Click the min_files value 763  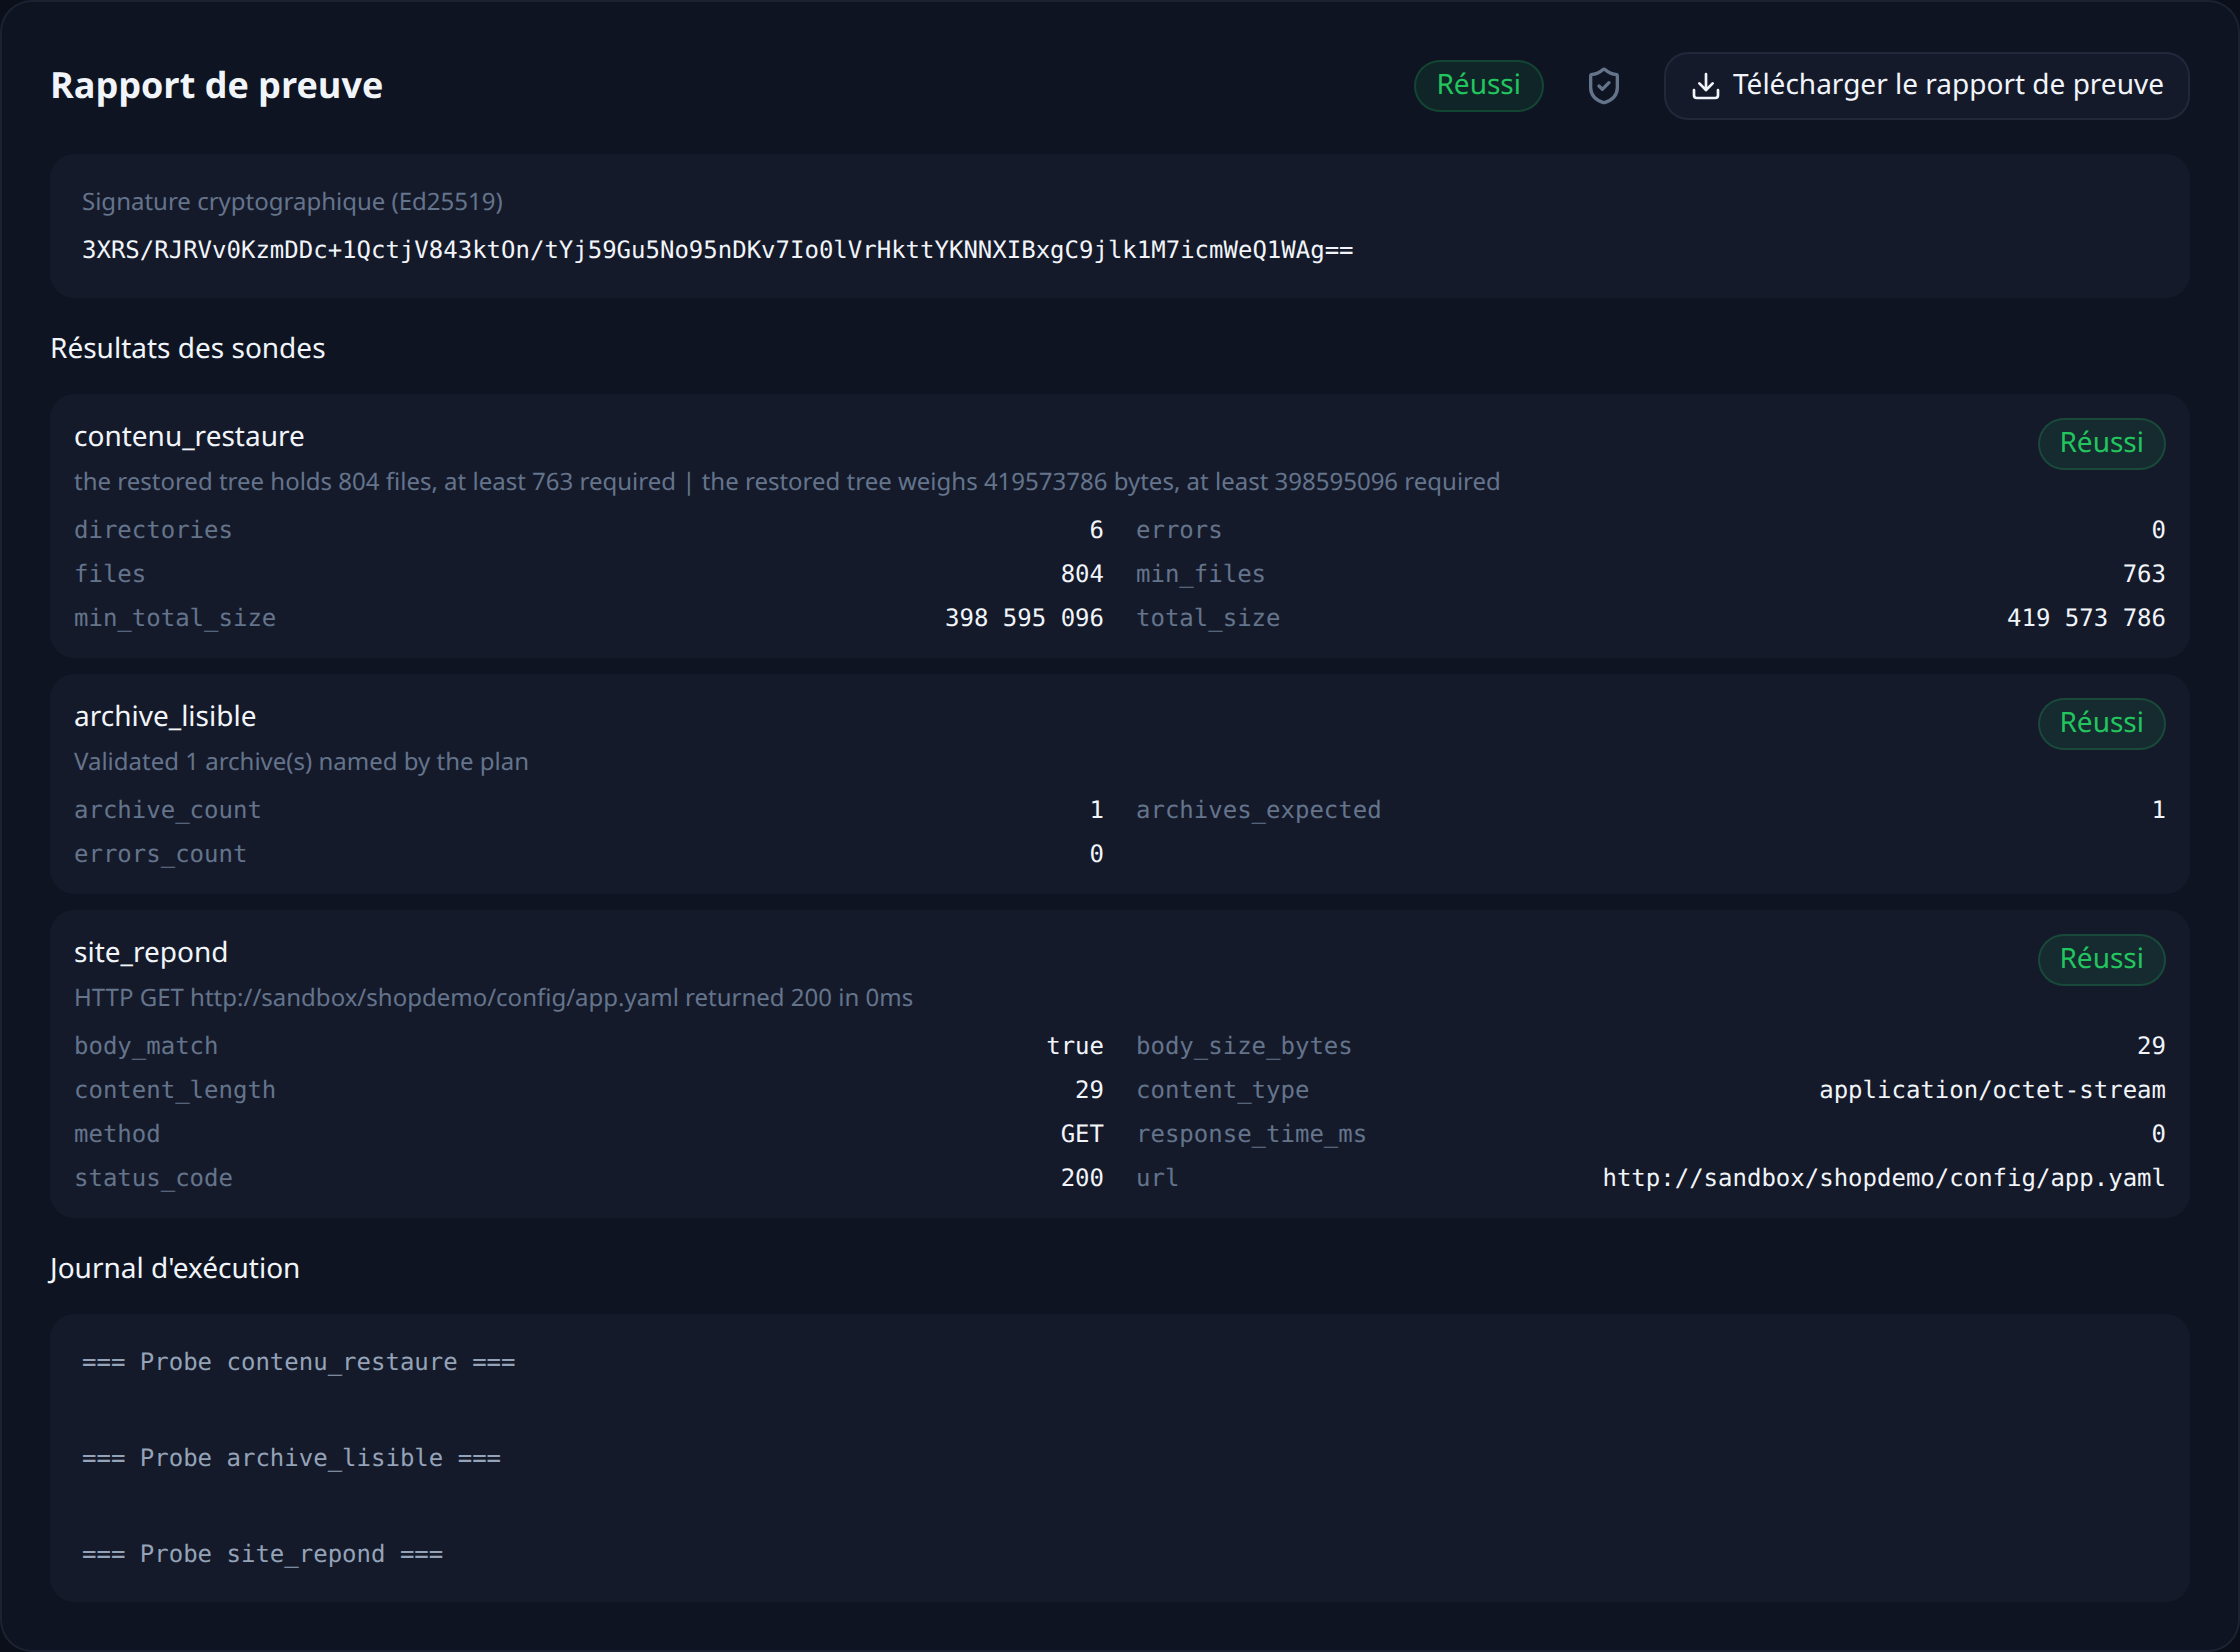click(2144, 574)
